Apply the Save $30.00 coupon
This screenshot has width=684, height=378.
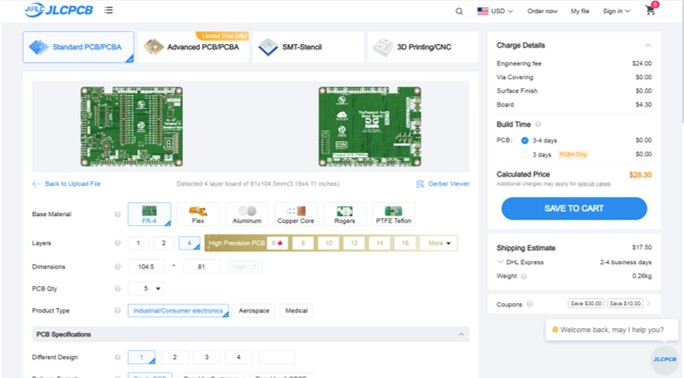586,303
